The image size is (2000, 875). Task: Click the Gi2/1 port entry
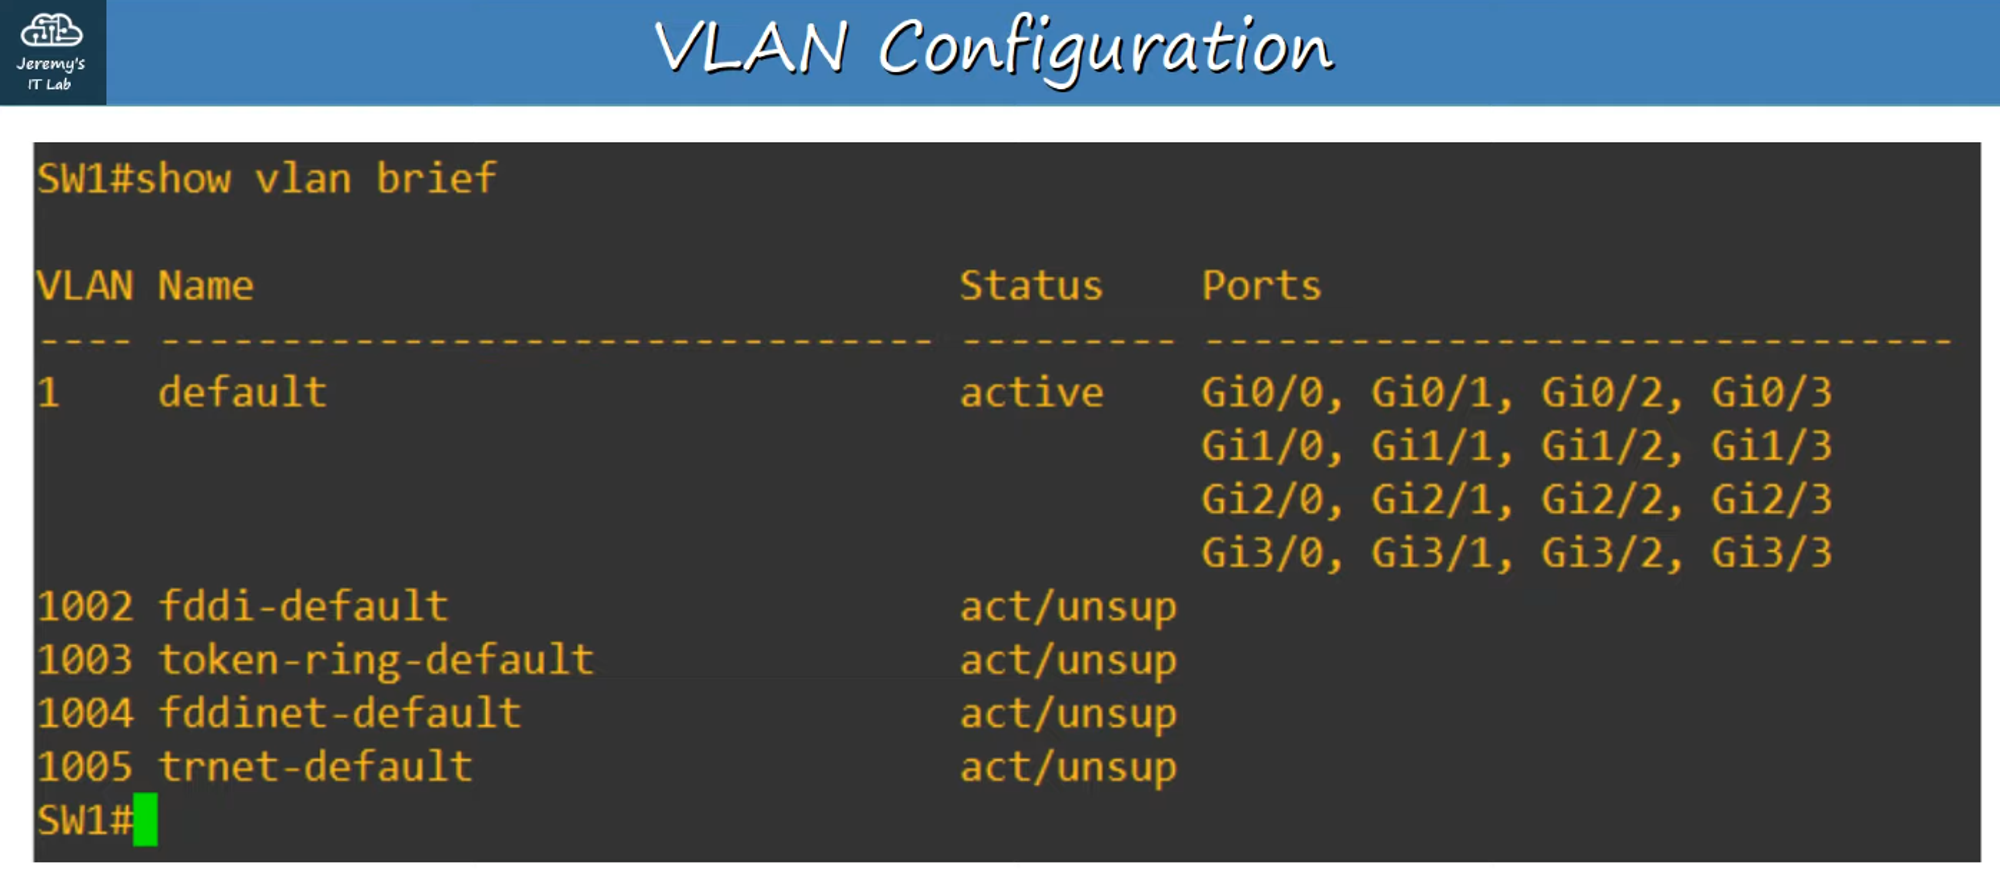pyautogui.click(x=1431, y=499)
